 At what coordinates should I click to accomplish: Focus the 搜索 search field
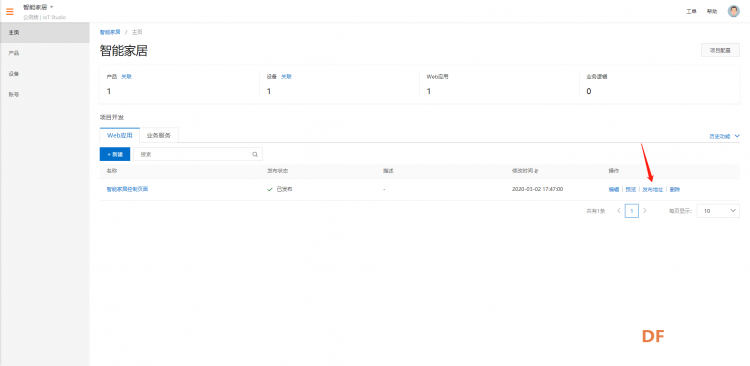pyautogui.click(x=198, y=154)
